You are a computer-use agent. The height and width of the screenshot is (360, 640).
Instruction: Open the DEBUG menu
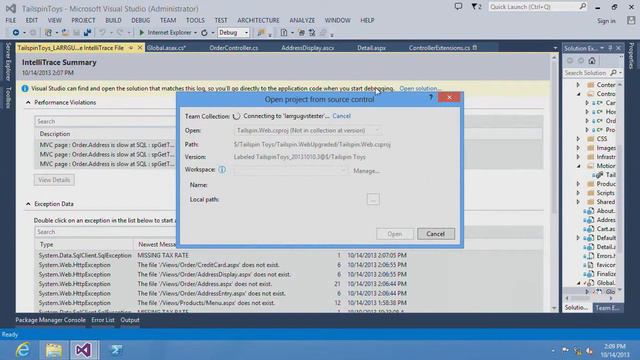pos(140,20)
